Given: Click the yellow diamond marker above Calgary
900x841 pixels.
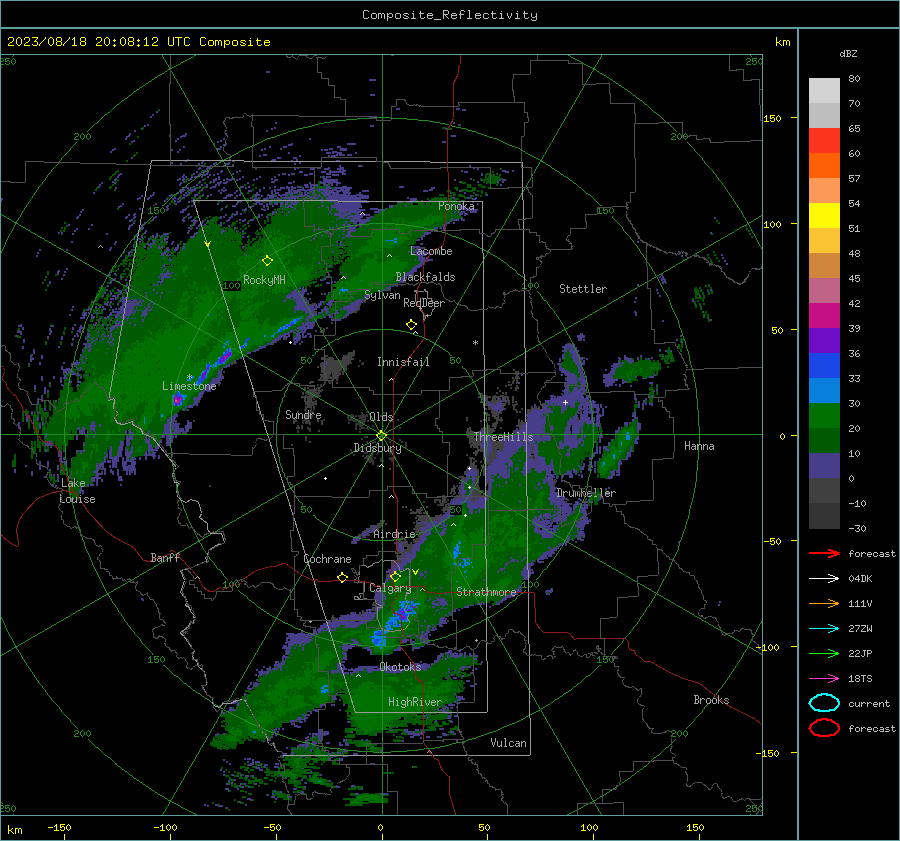Looking at the screenshot, I should coord(395,576).
